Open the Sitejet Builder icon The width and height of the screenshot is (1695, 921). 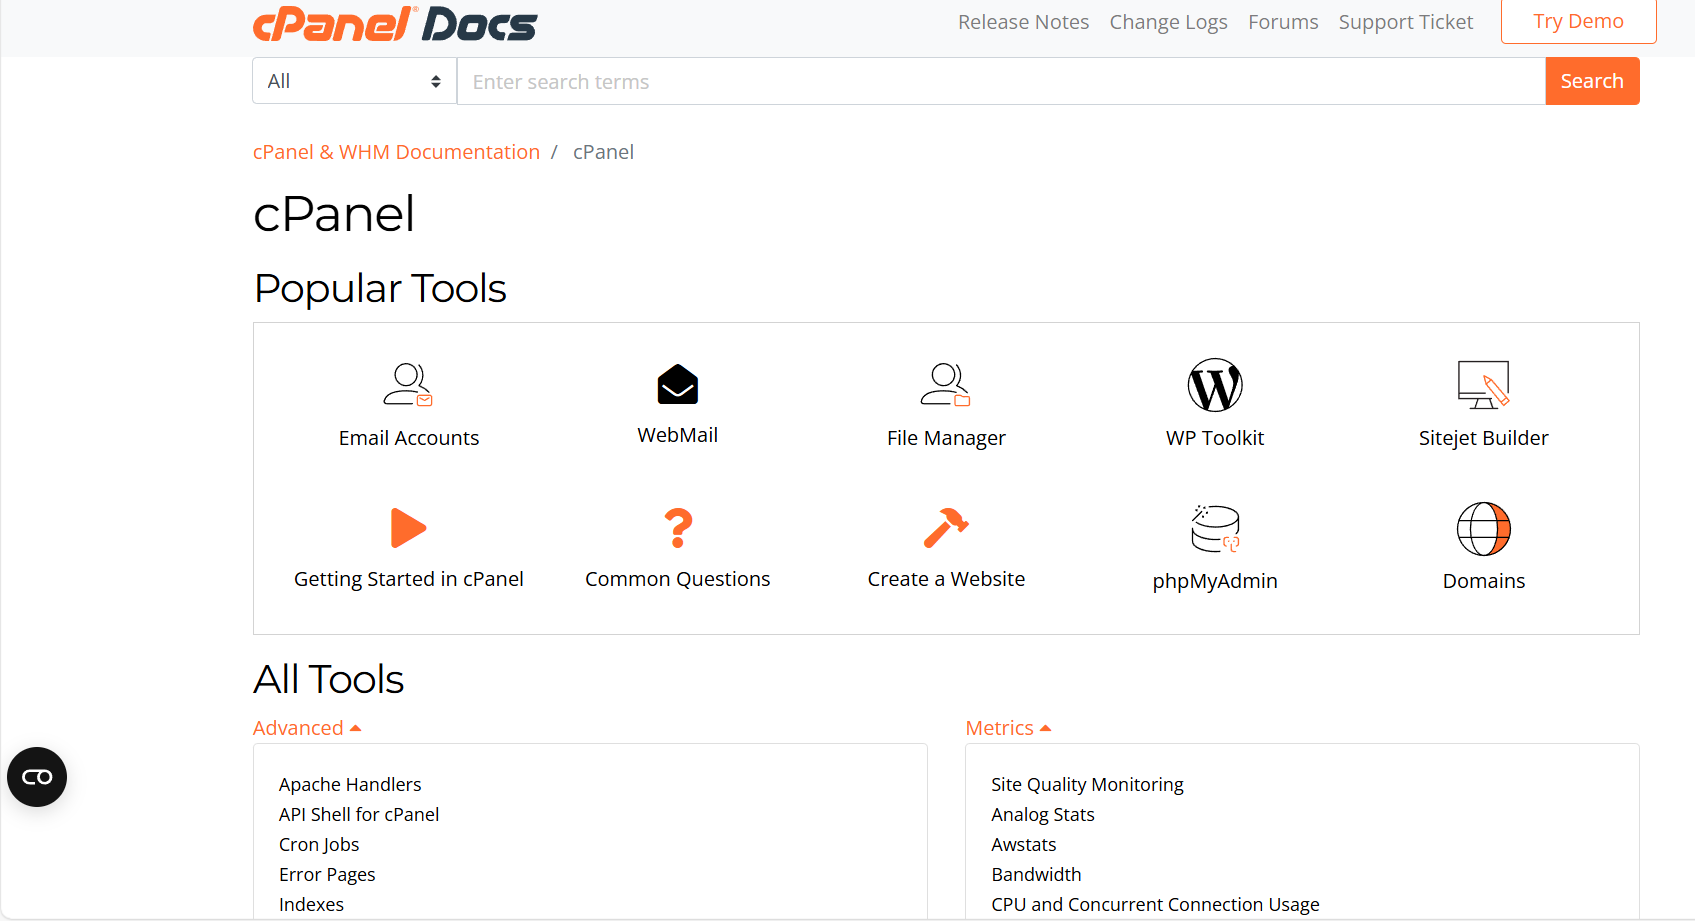(1484, 385)
